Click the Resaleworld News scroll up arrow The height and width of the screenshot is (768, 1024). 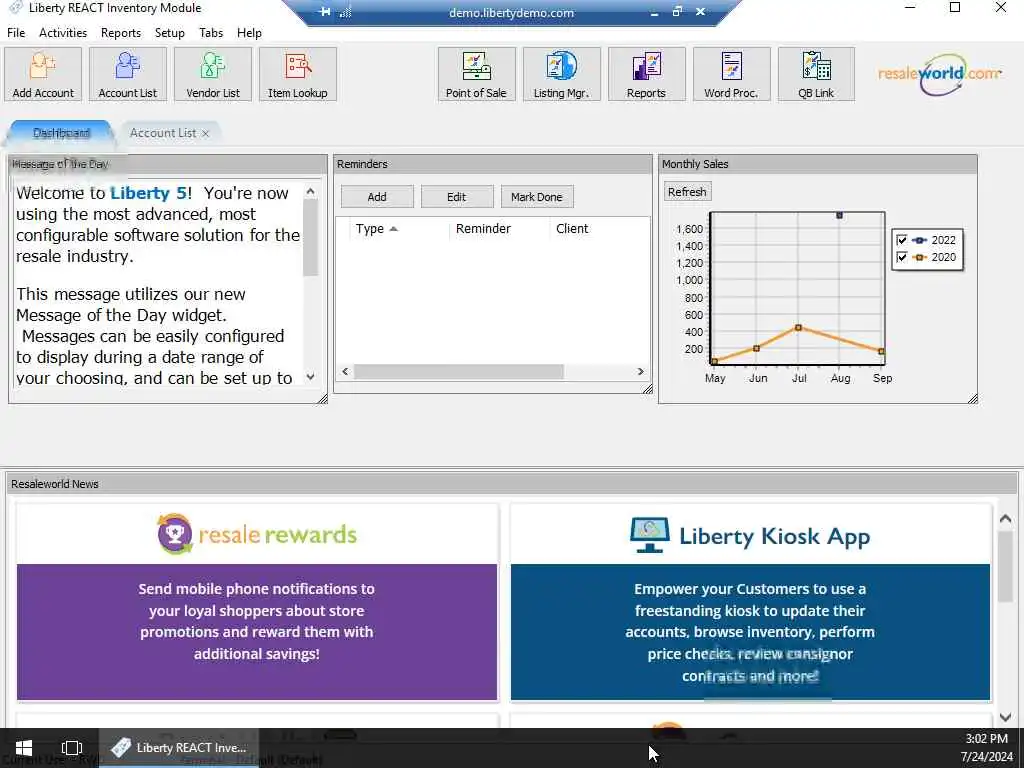pyautogui.click(x=1006, y=519)
